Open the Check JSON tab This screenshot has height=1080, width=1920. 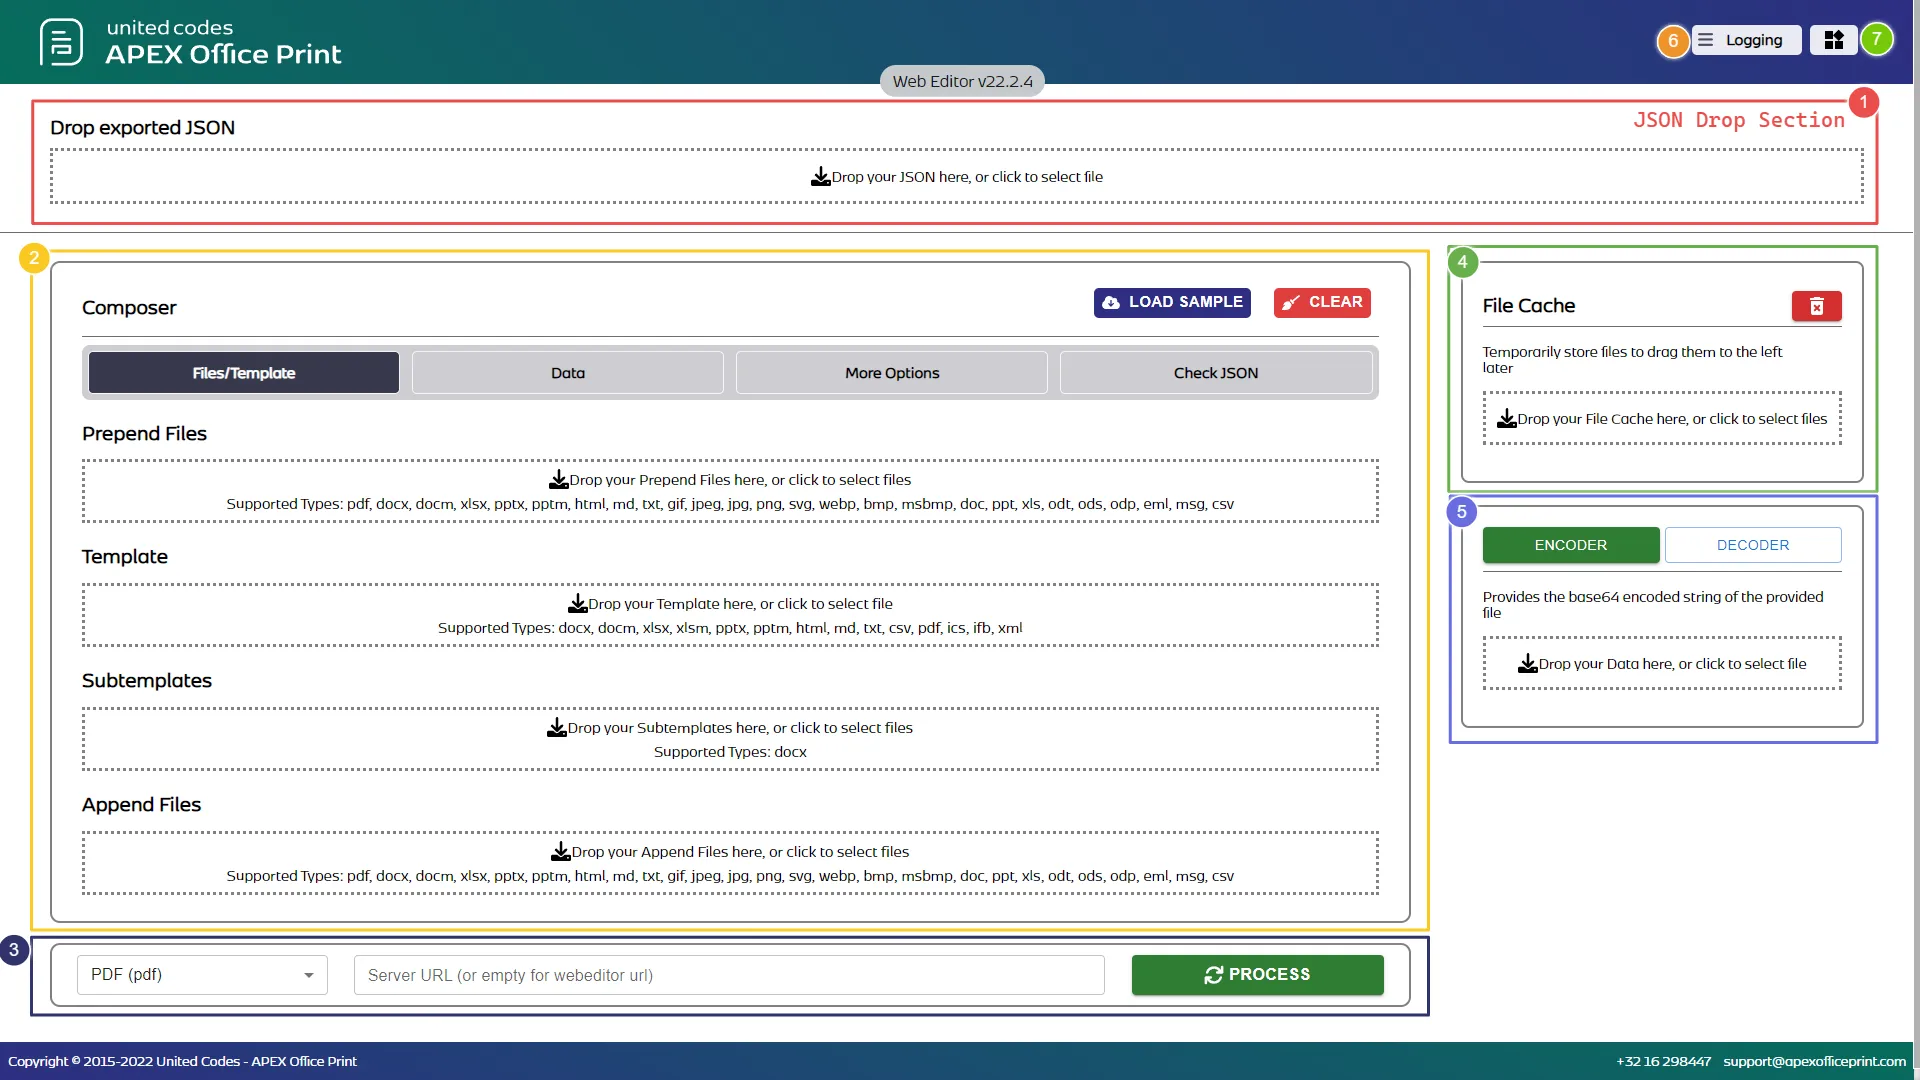point(1216,373)
